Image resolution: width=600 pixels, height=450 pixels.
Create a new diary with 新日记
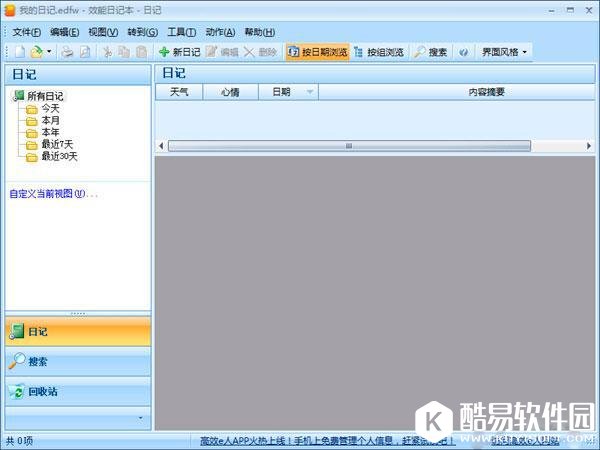tap(179, 52)
